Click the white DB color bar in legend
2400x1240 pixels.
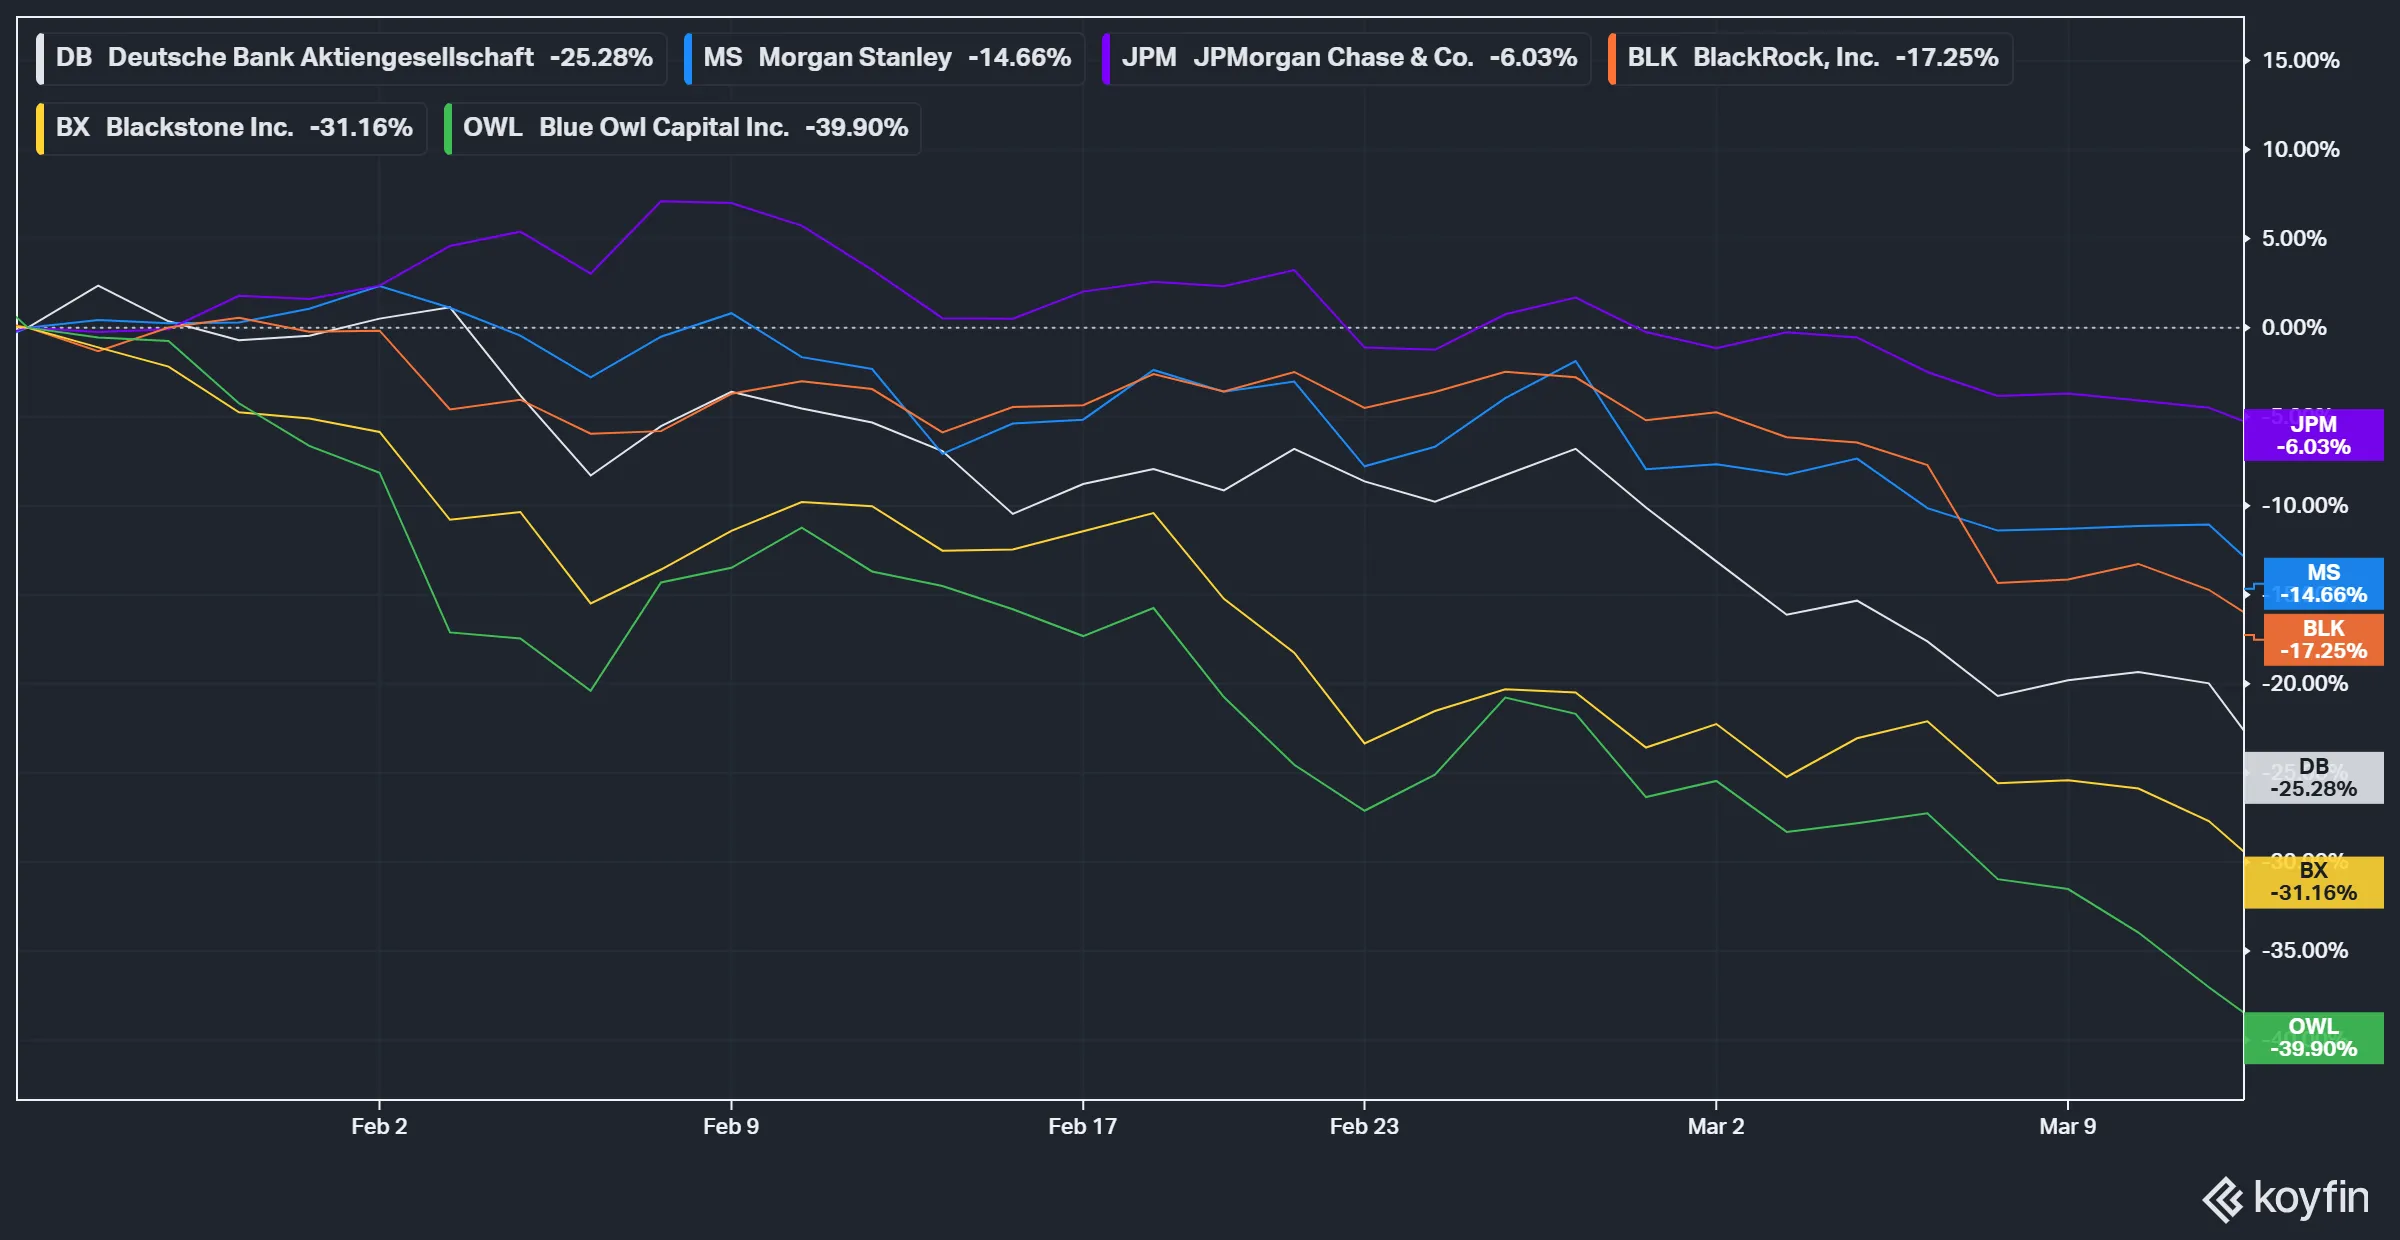tap(39, 59)
